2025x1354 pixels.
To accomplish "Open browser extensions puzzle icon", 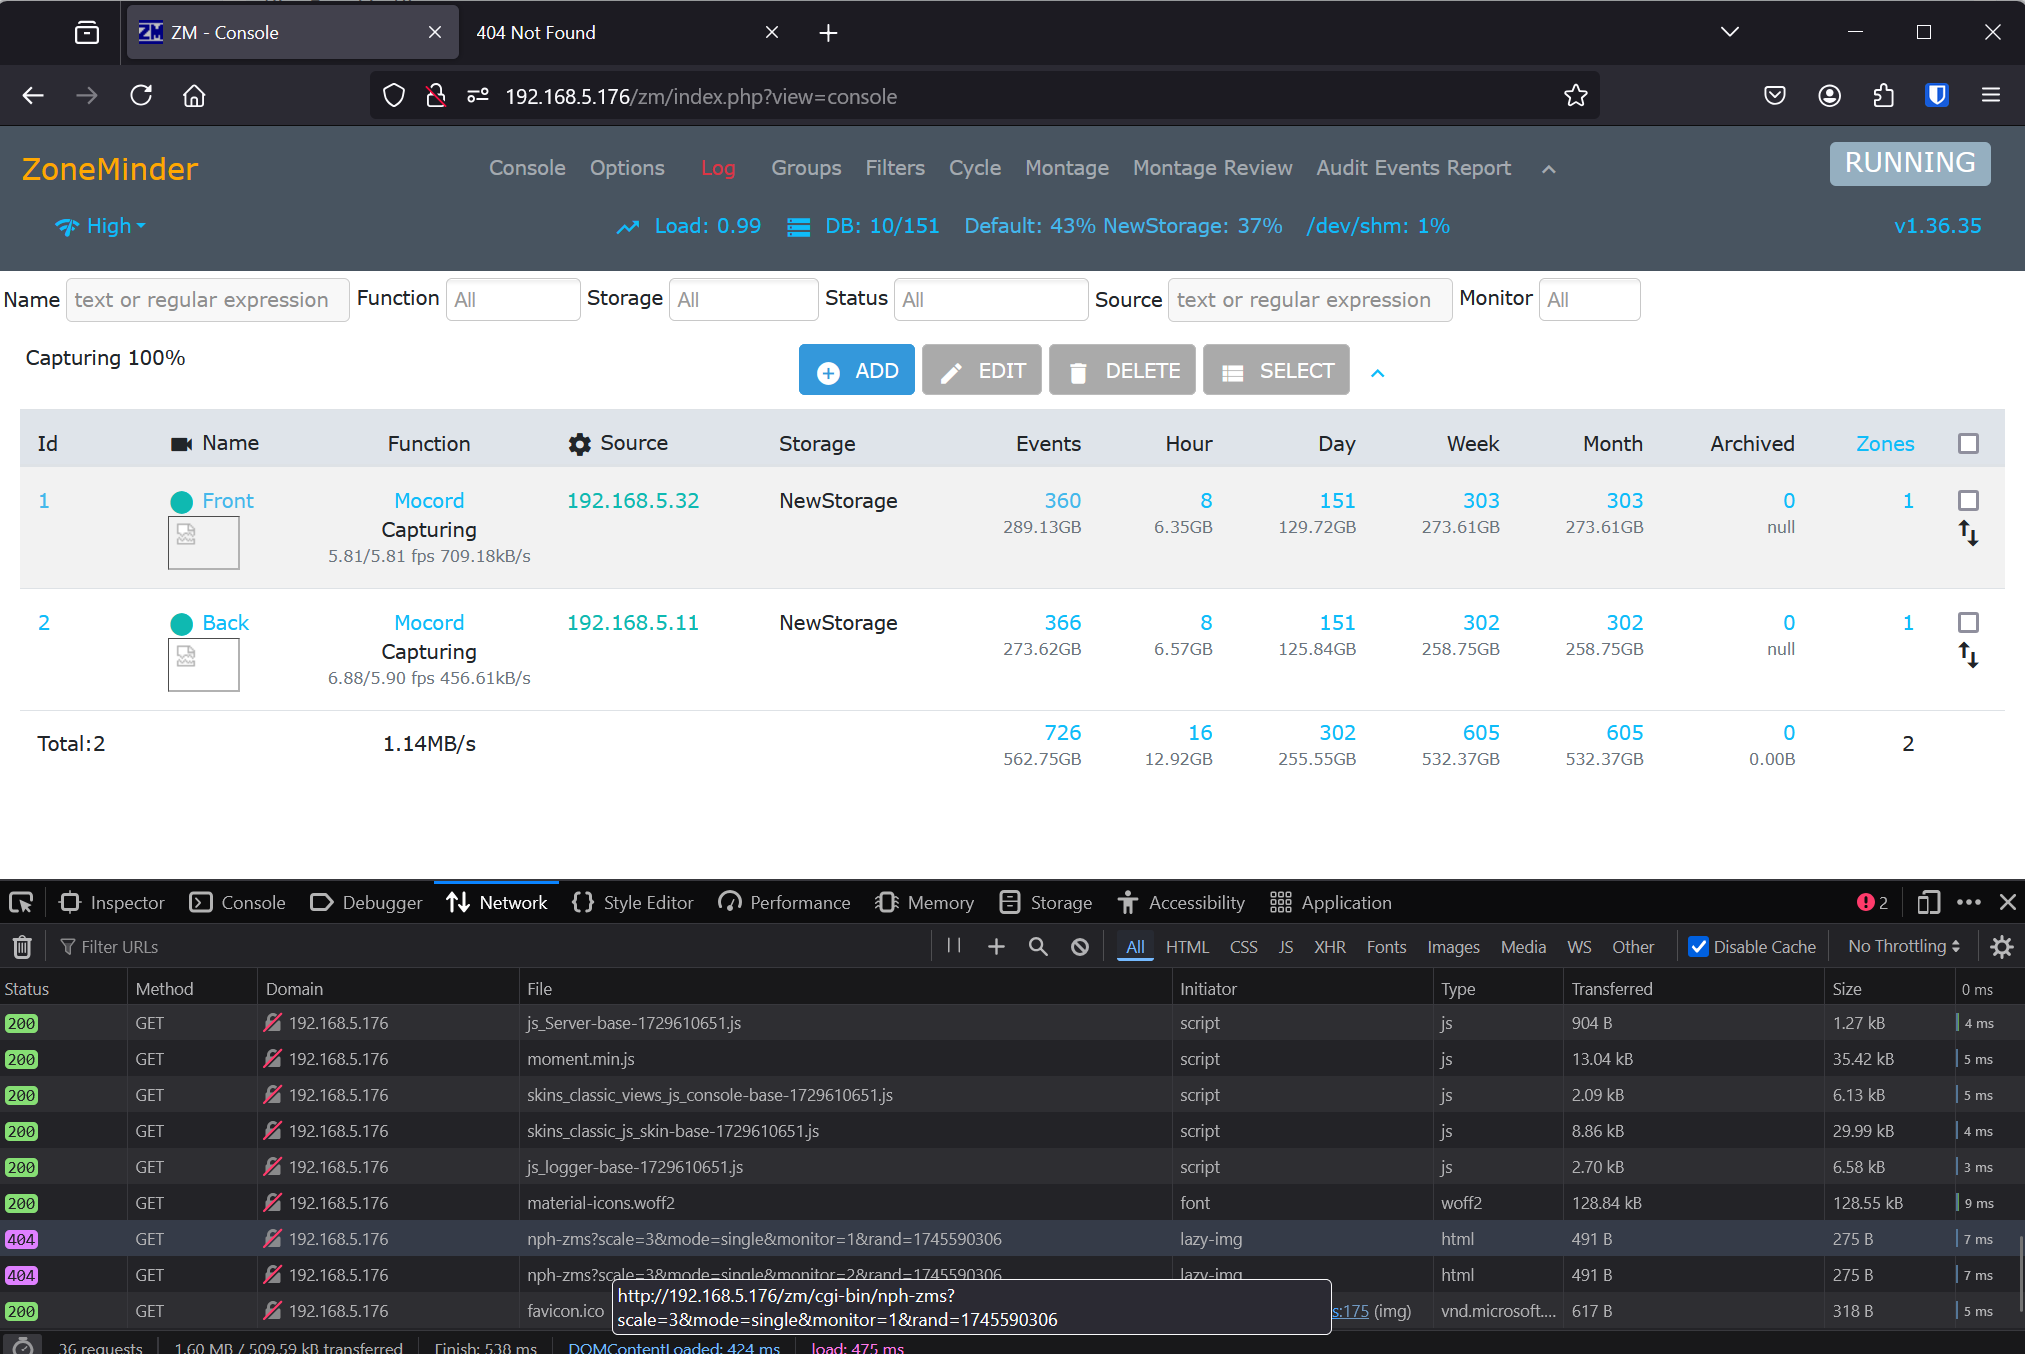I will pos(1883,96).
